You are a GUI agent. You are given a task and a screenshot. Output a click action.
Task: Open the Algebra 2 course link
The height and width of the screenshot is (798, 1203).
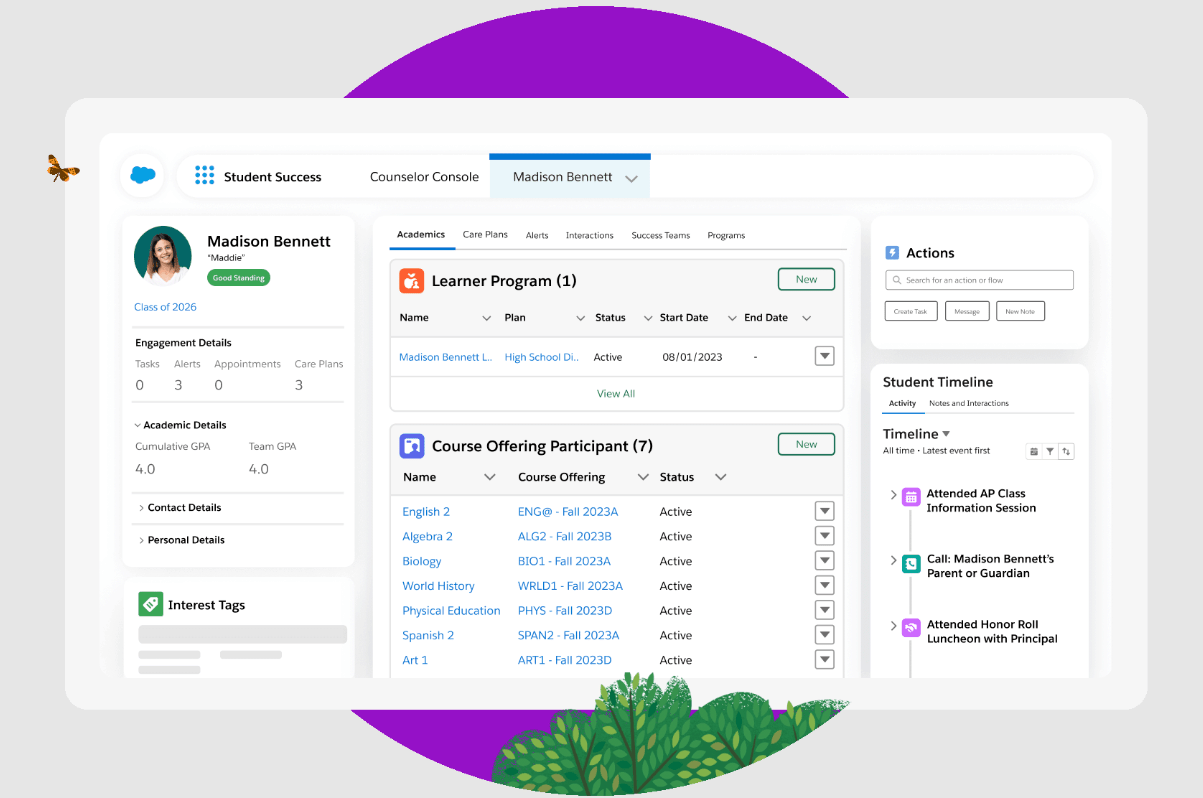click(x=427, y=537)
